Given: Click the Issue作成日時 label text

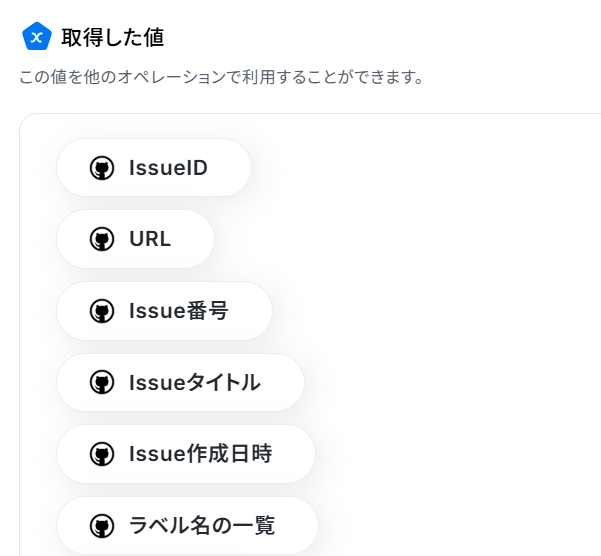Looking at the screenshot, I should pyautogui.click(x=200, y=454).
